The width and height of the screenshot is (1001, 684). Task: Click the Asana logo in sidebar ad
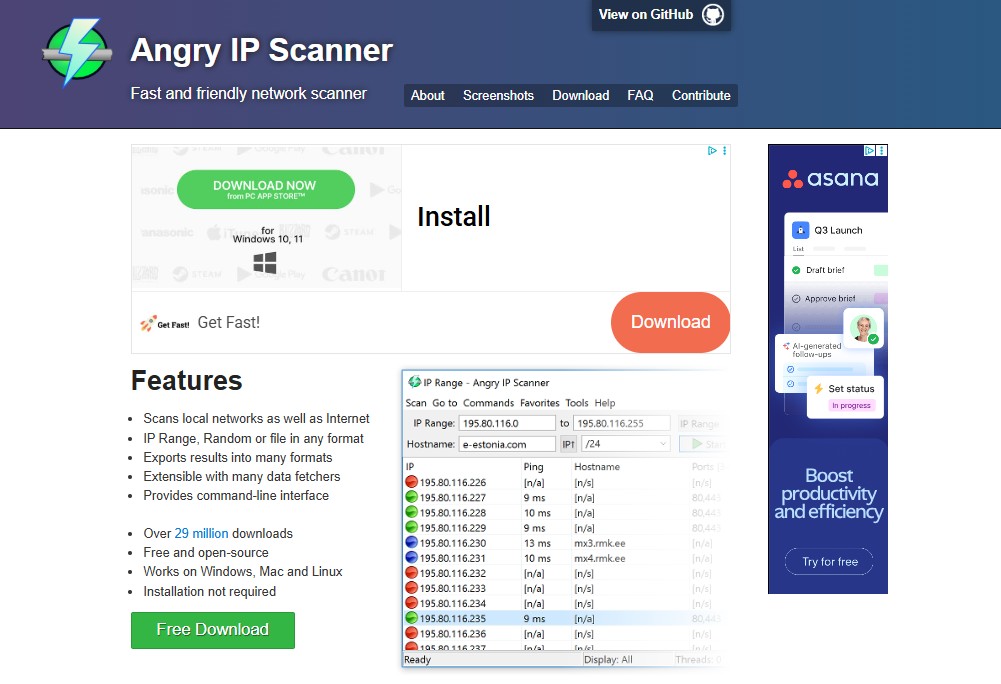click(x=830, y=179)
